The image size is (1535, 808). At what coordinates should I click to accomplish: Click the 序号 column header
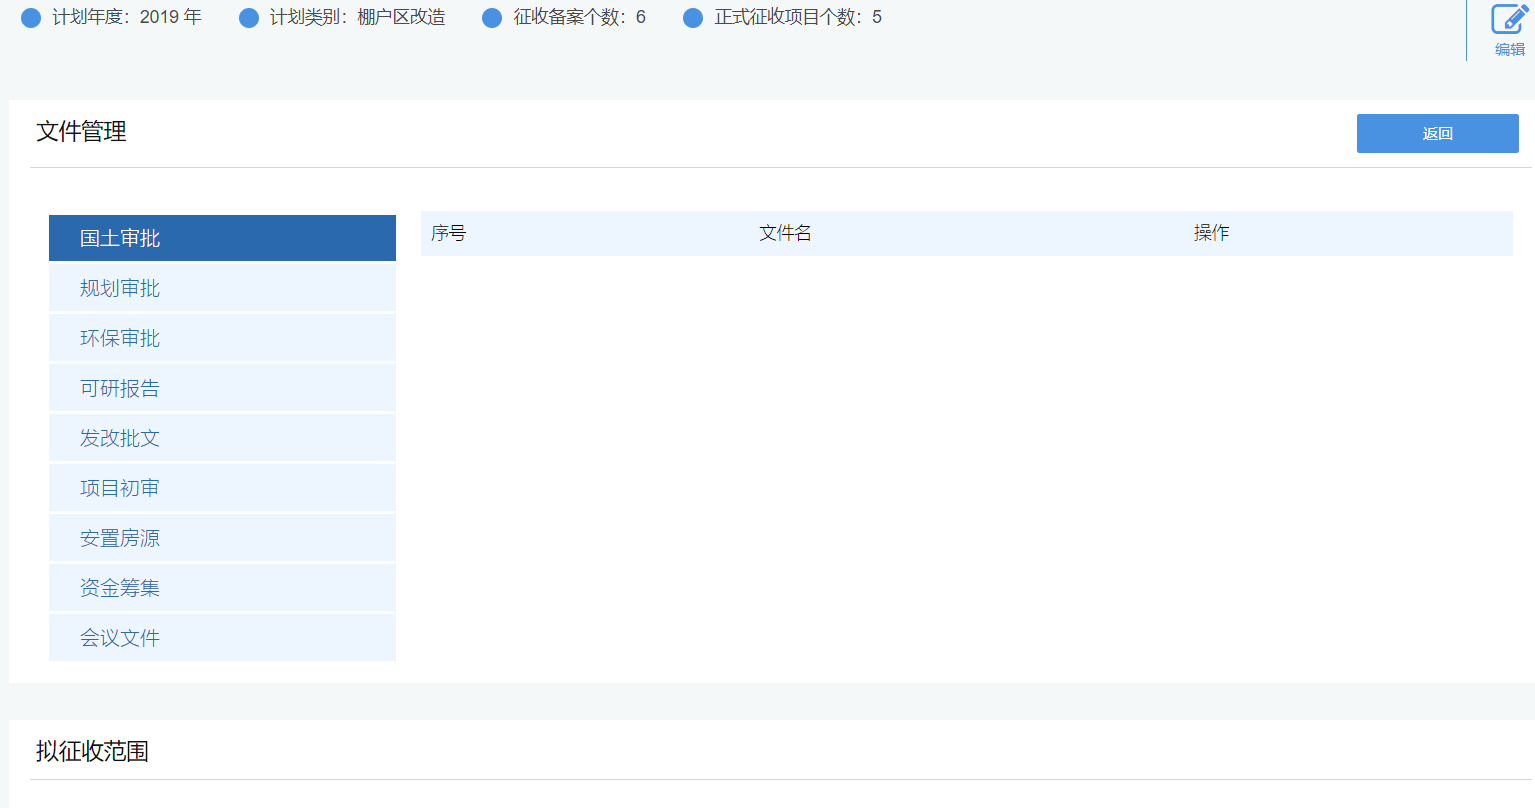448,233
